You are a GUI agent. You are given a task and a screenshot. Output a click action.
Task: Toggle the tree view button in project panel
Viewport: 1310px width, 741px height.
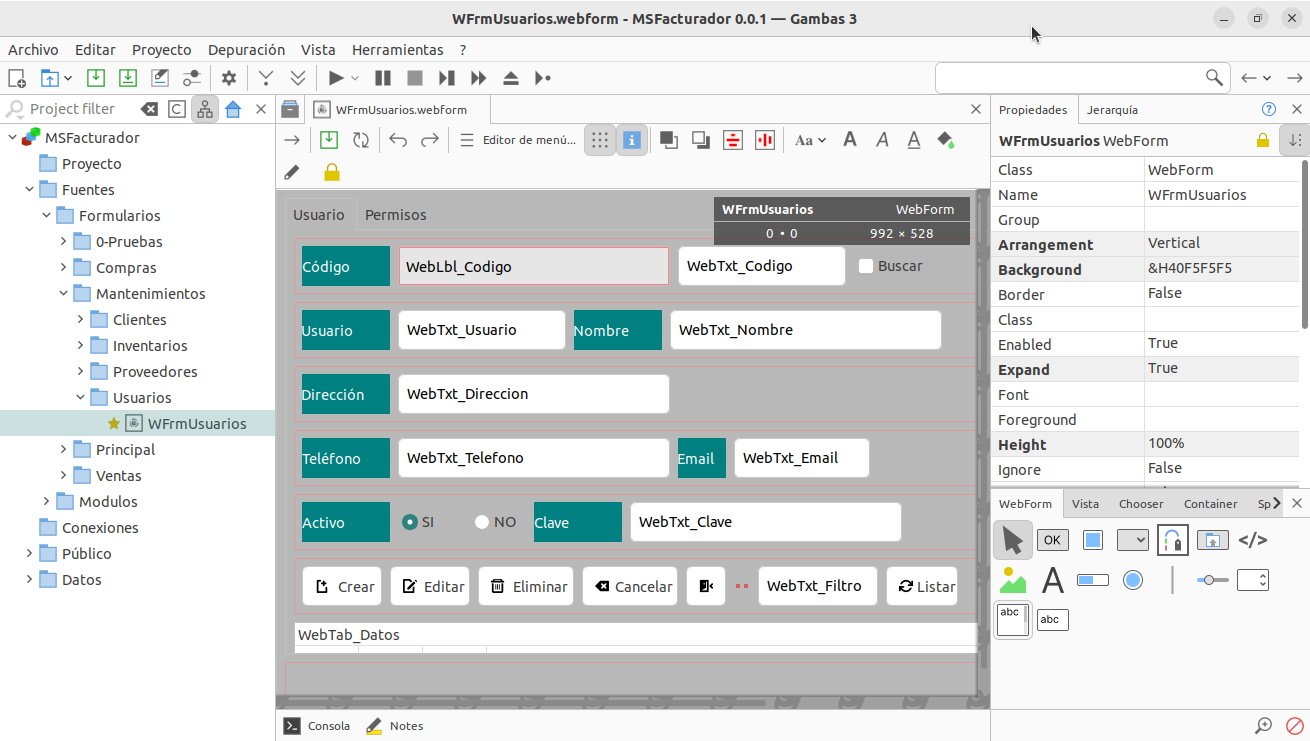[205, 109]
